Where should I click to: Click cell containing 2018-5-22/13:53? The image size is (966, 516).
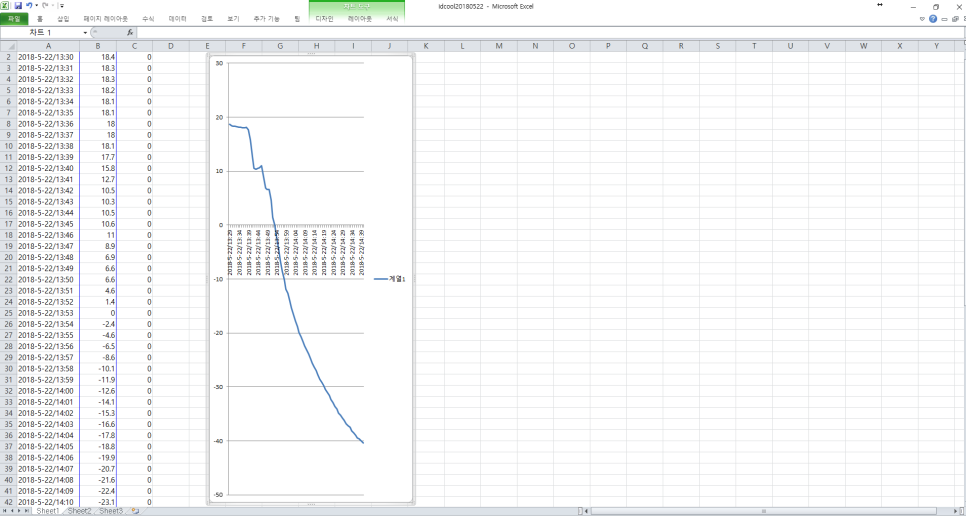pyautogui.click(x=48, y=313)
